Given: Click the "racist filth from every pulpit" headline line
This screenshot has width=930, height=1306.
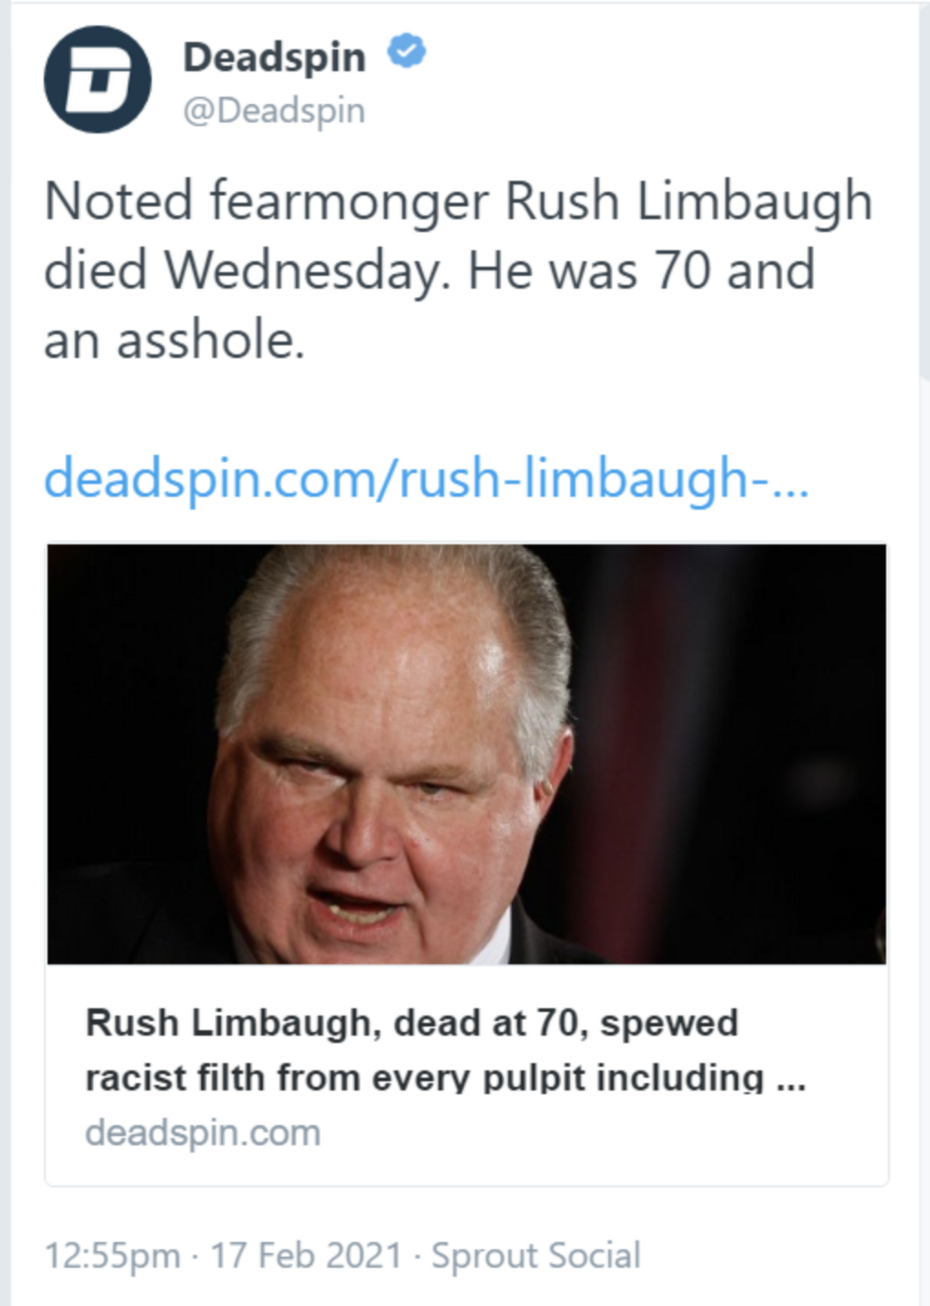Looking at the screenshot, I should 424,1078.
